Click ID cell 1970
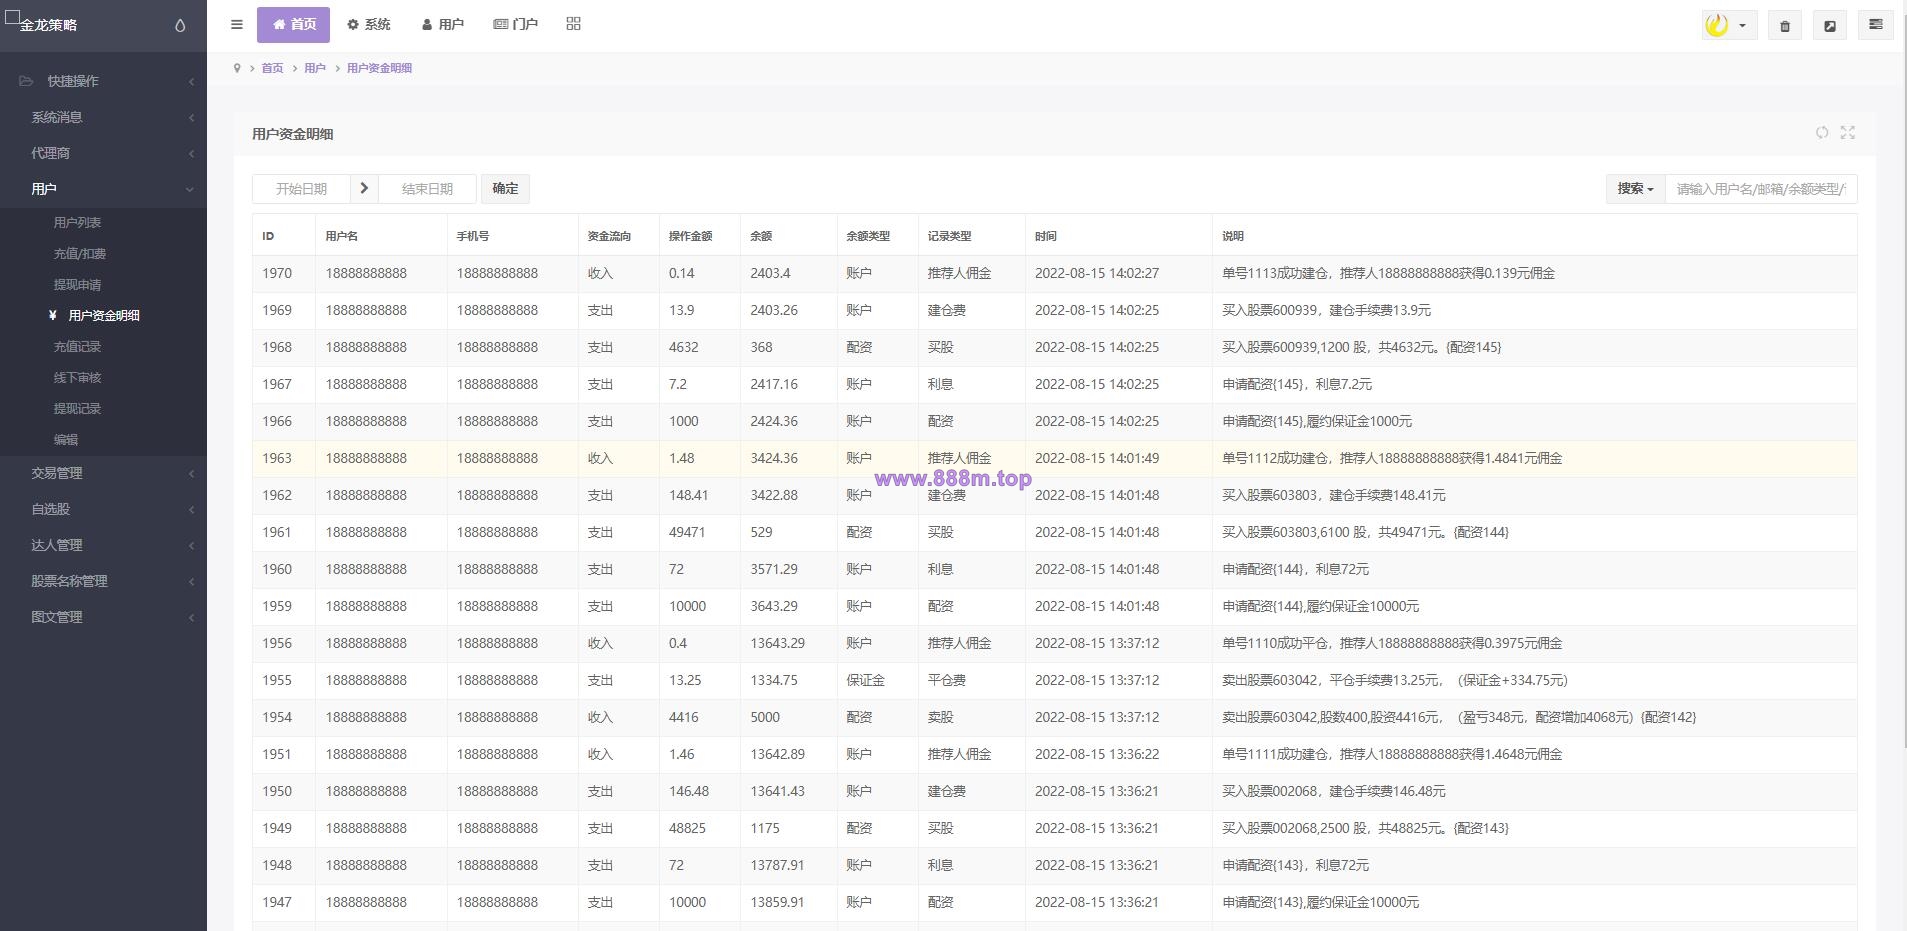This screenshot has height=931, width=1907. (x=277, y=273)
